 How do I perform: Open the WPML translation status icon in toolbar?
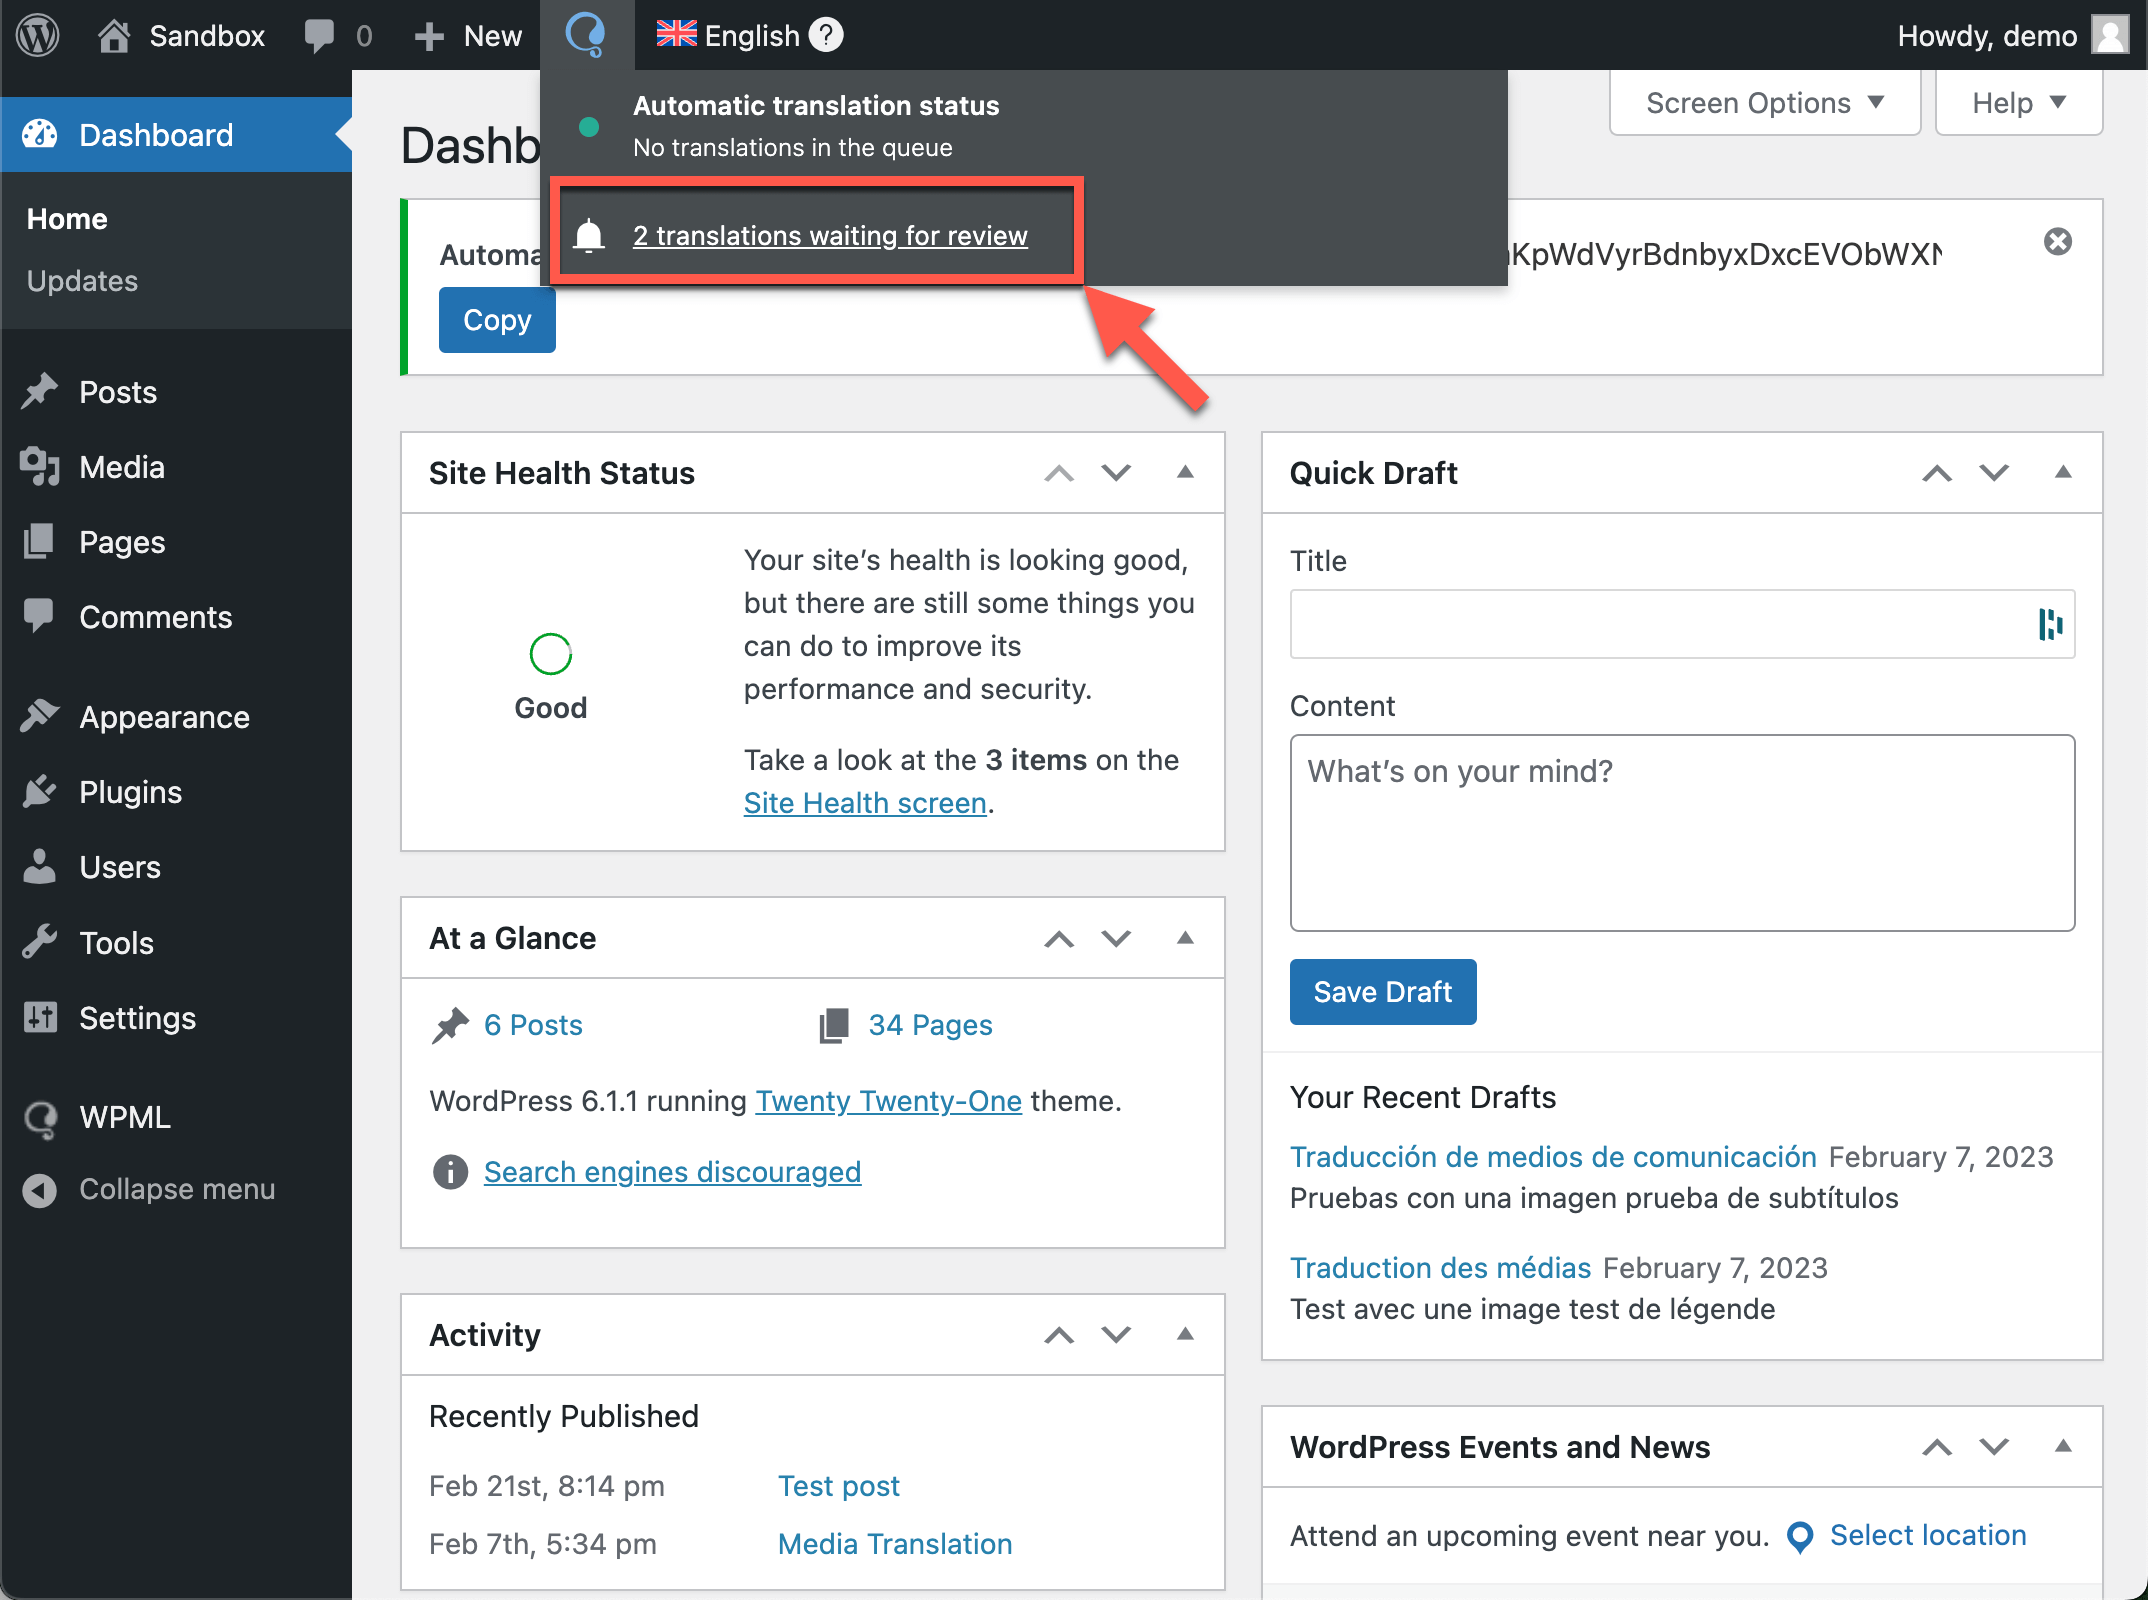[586, 35]
